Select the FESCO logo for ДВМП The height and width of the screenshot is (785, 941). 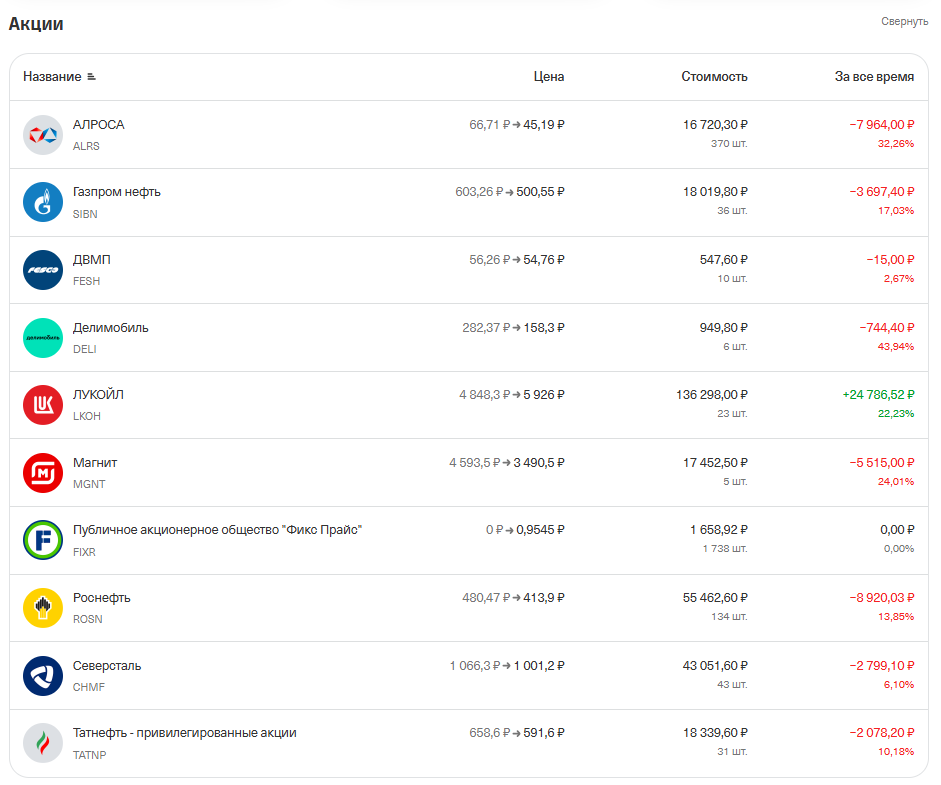coord(43,270)
